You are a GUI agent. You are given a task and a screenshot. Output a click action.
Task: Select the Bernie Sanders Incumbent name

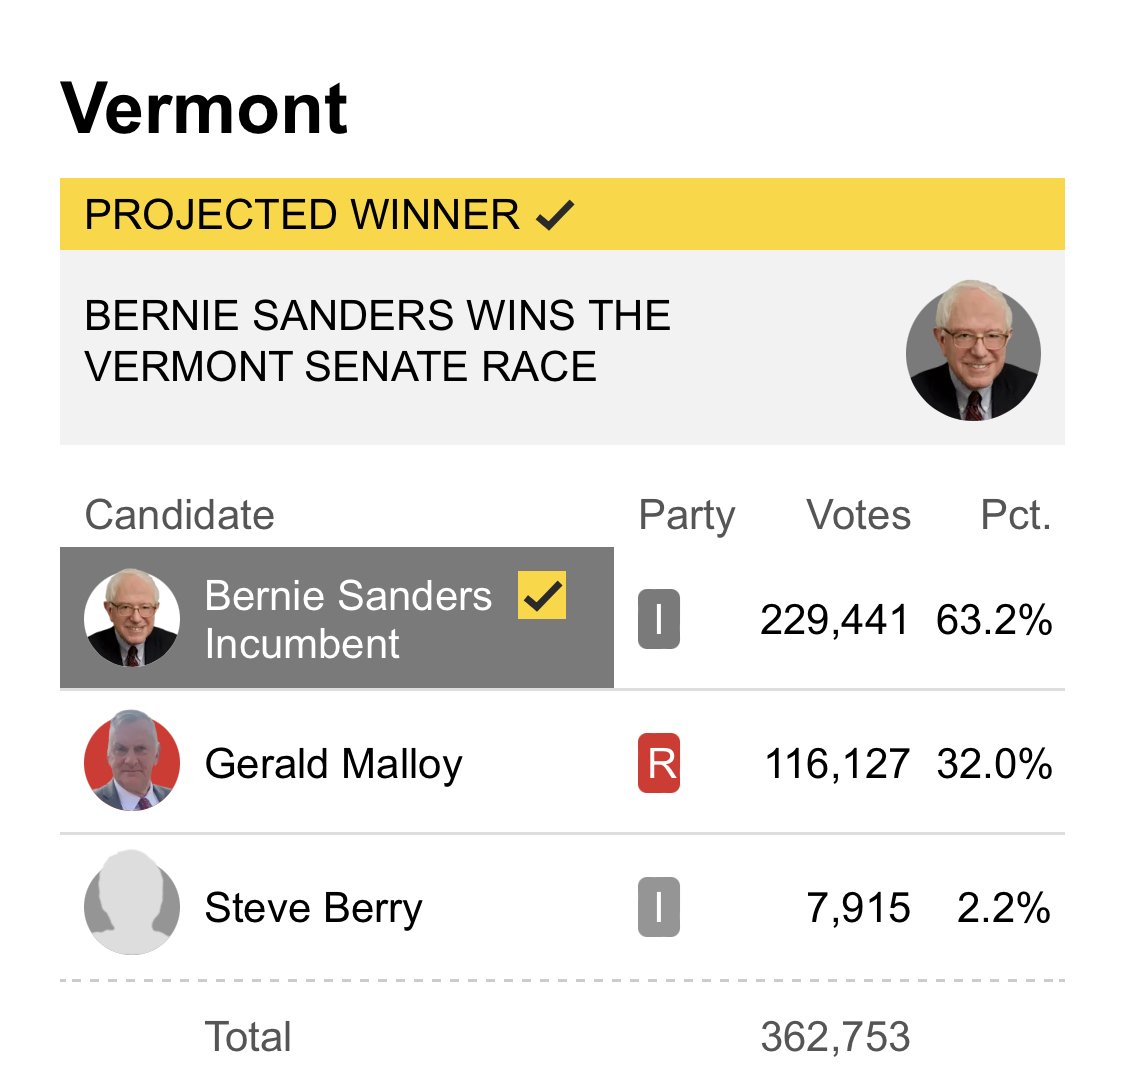348,619
